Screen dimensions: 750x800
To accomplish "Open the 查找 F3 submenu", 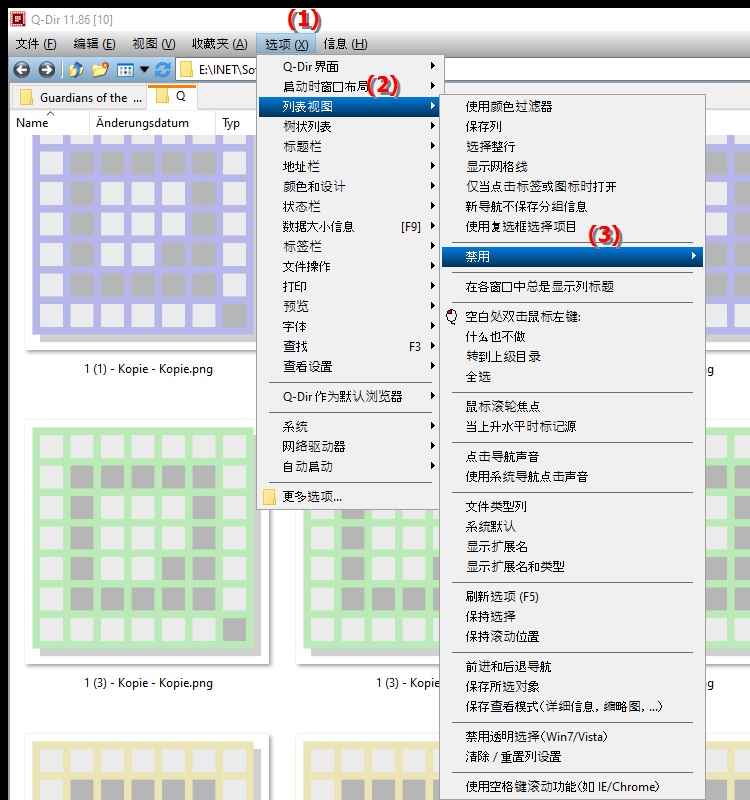I will click(349, 346).
